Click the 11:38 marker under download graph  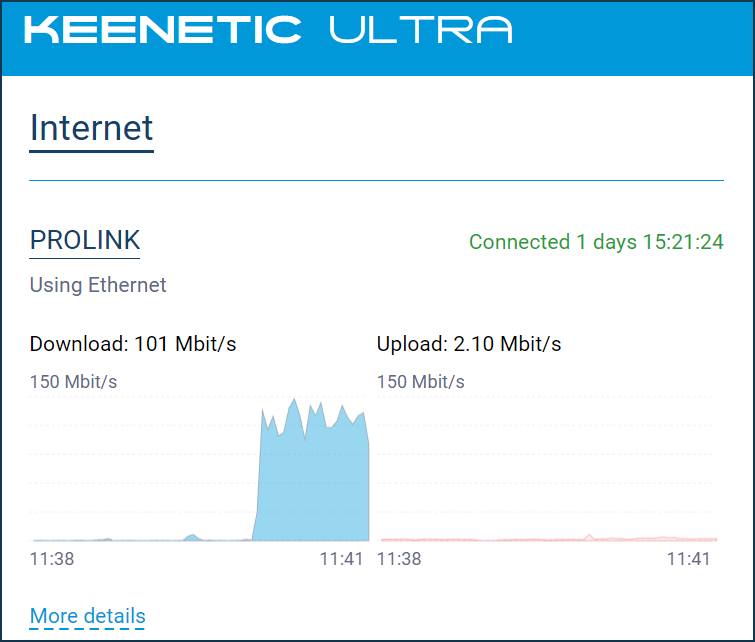click(x=52, y=559)
